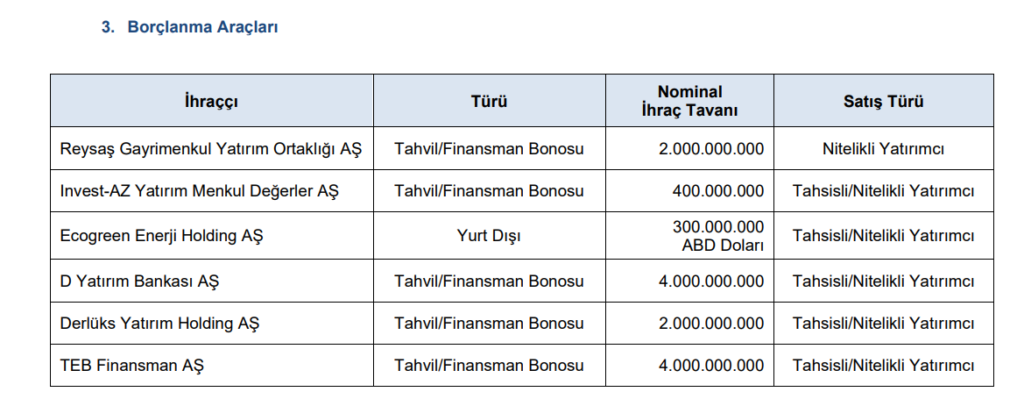The width and height of the screenshot is (1024, 406).
Task: Click the Nominal İhraç Tavanı header
Action: pos(690,101)
